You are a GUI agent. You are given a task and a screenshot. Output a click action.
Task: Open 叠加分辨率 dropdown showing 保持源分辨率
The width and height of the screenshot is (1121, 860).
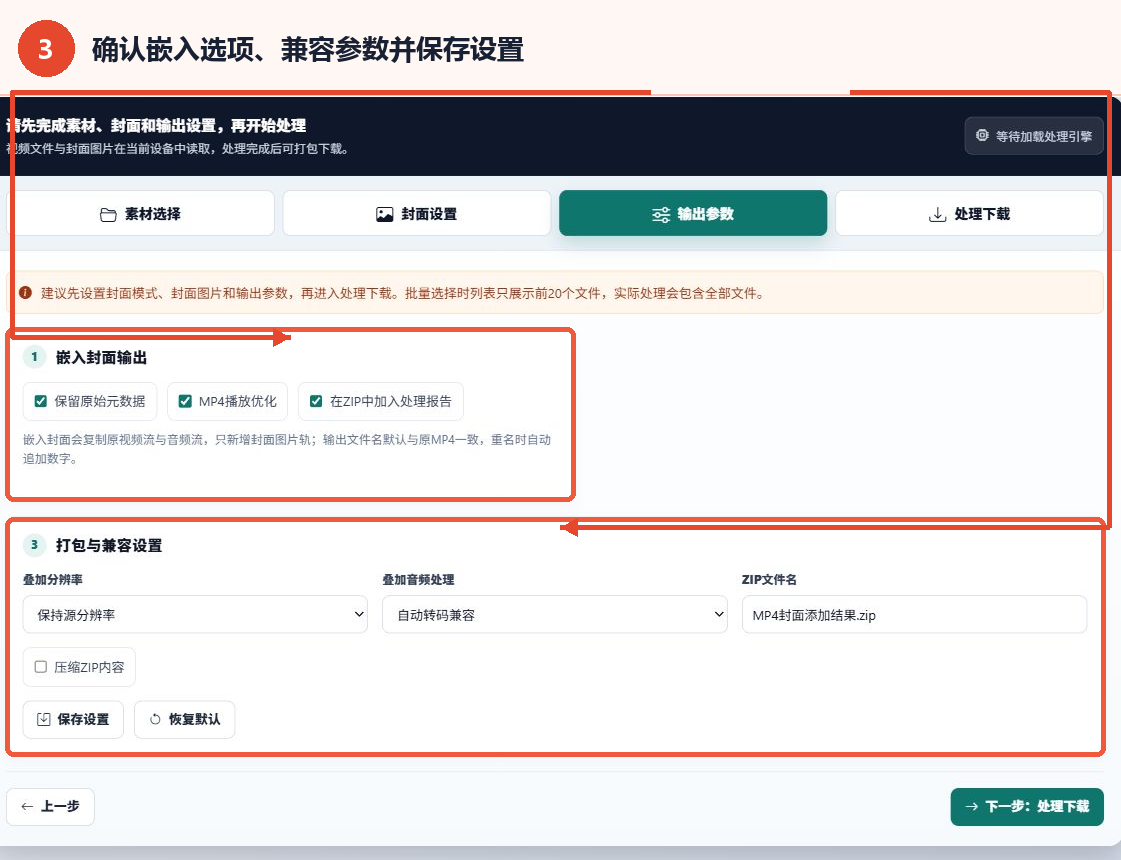195,614
